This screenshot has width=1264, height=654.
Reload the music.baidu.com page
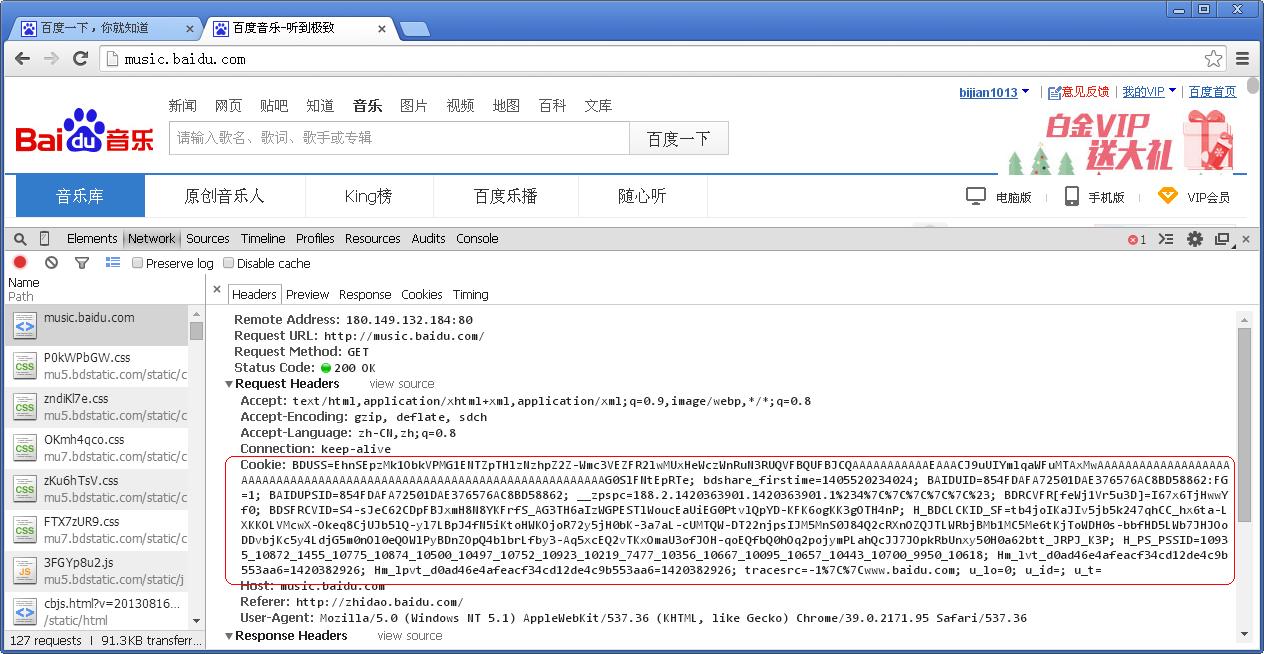(x=81, y=59)
